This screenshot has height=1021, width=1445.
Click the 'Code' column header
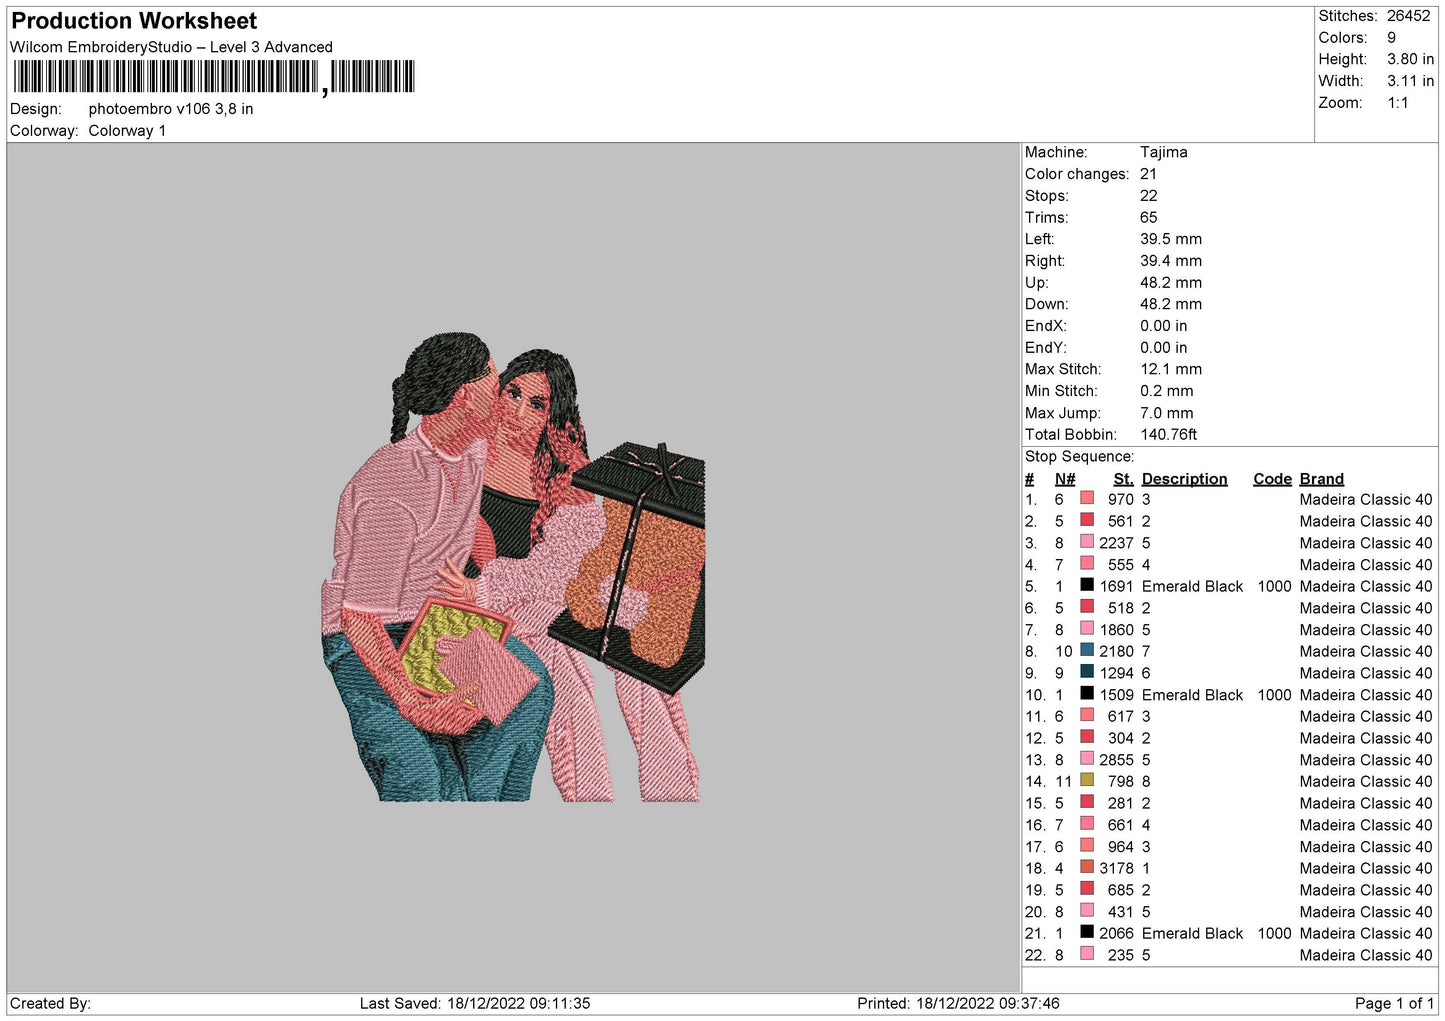click(1273, 479)
